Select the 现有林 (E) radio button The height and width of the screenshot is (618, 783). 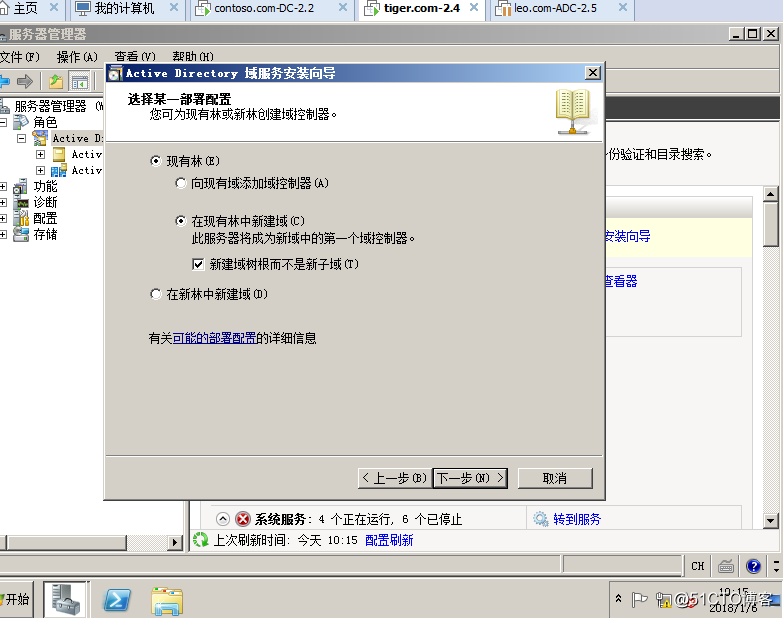(x=156, y=161)
